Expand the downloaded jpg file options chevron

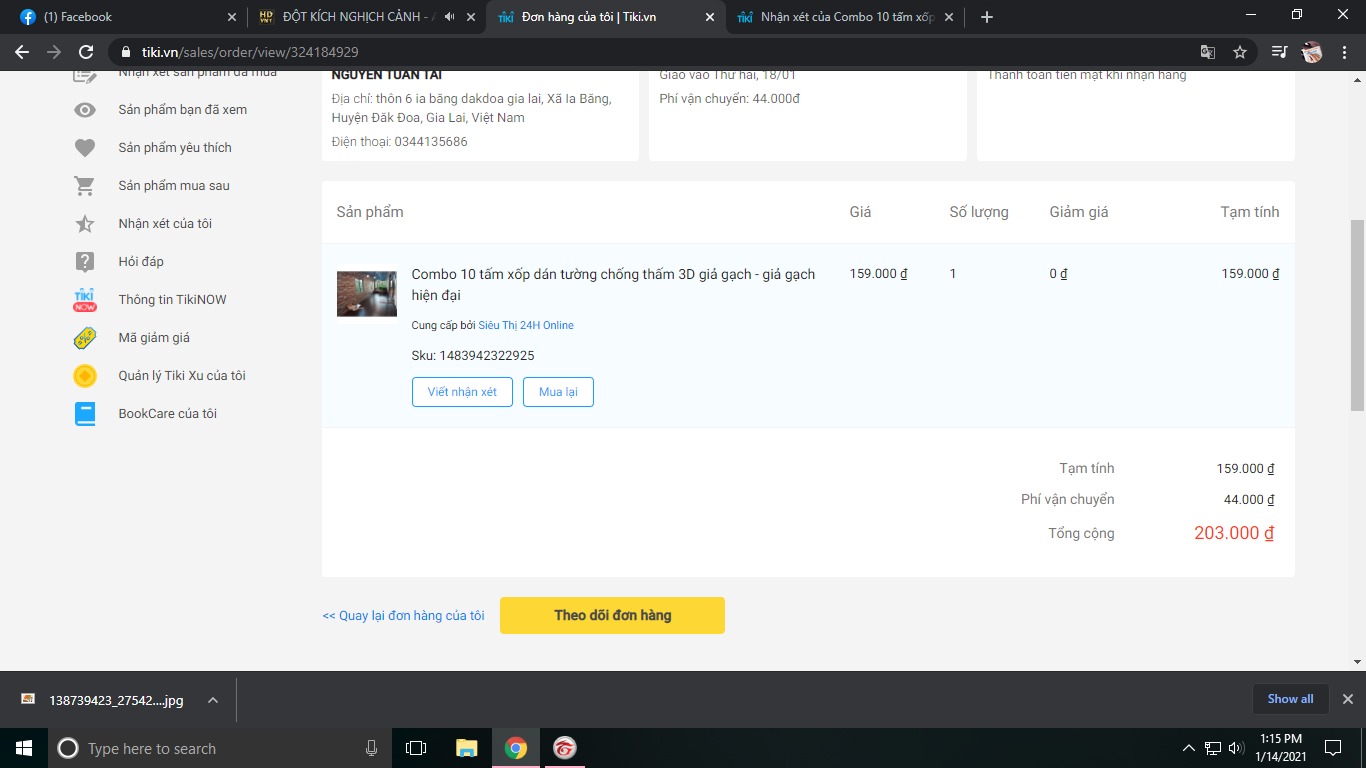[x=213, y=700]
